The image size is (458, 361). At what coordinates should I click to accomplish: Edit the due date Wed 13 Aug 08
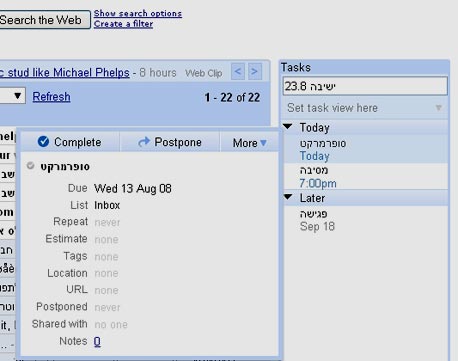coord(133,188)
